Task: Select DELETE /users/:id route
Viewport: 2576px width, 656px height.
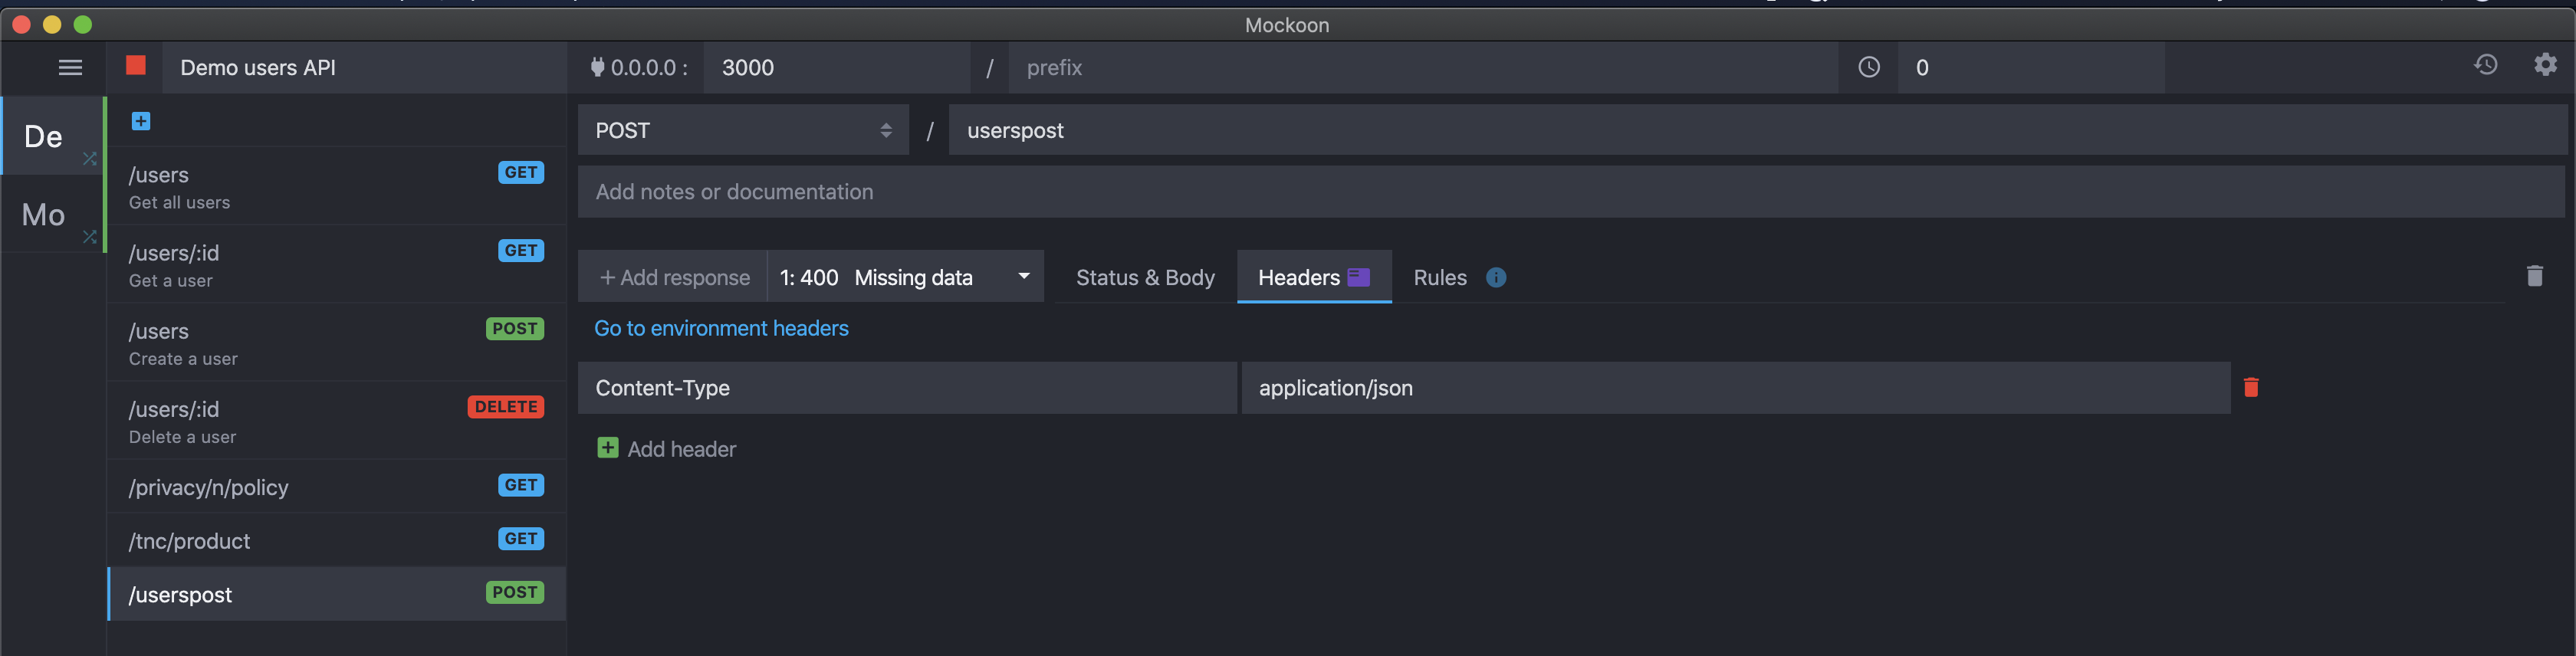Action: click(x=337, y=420)
